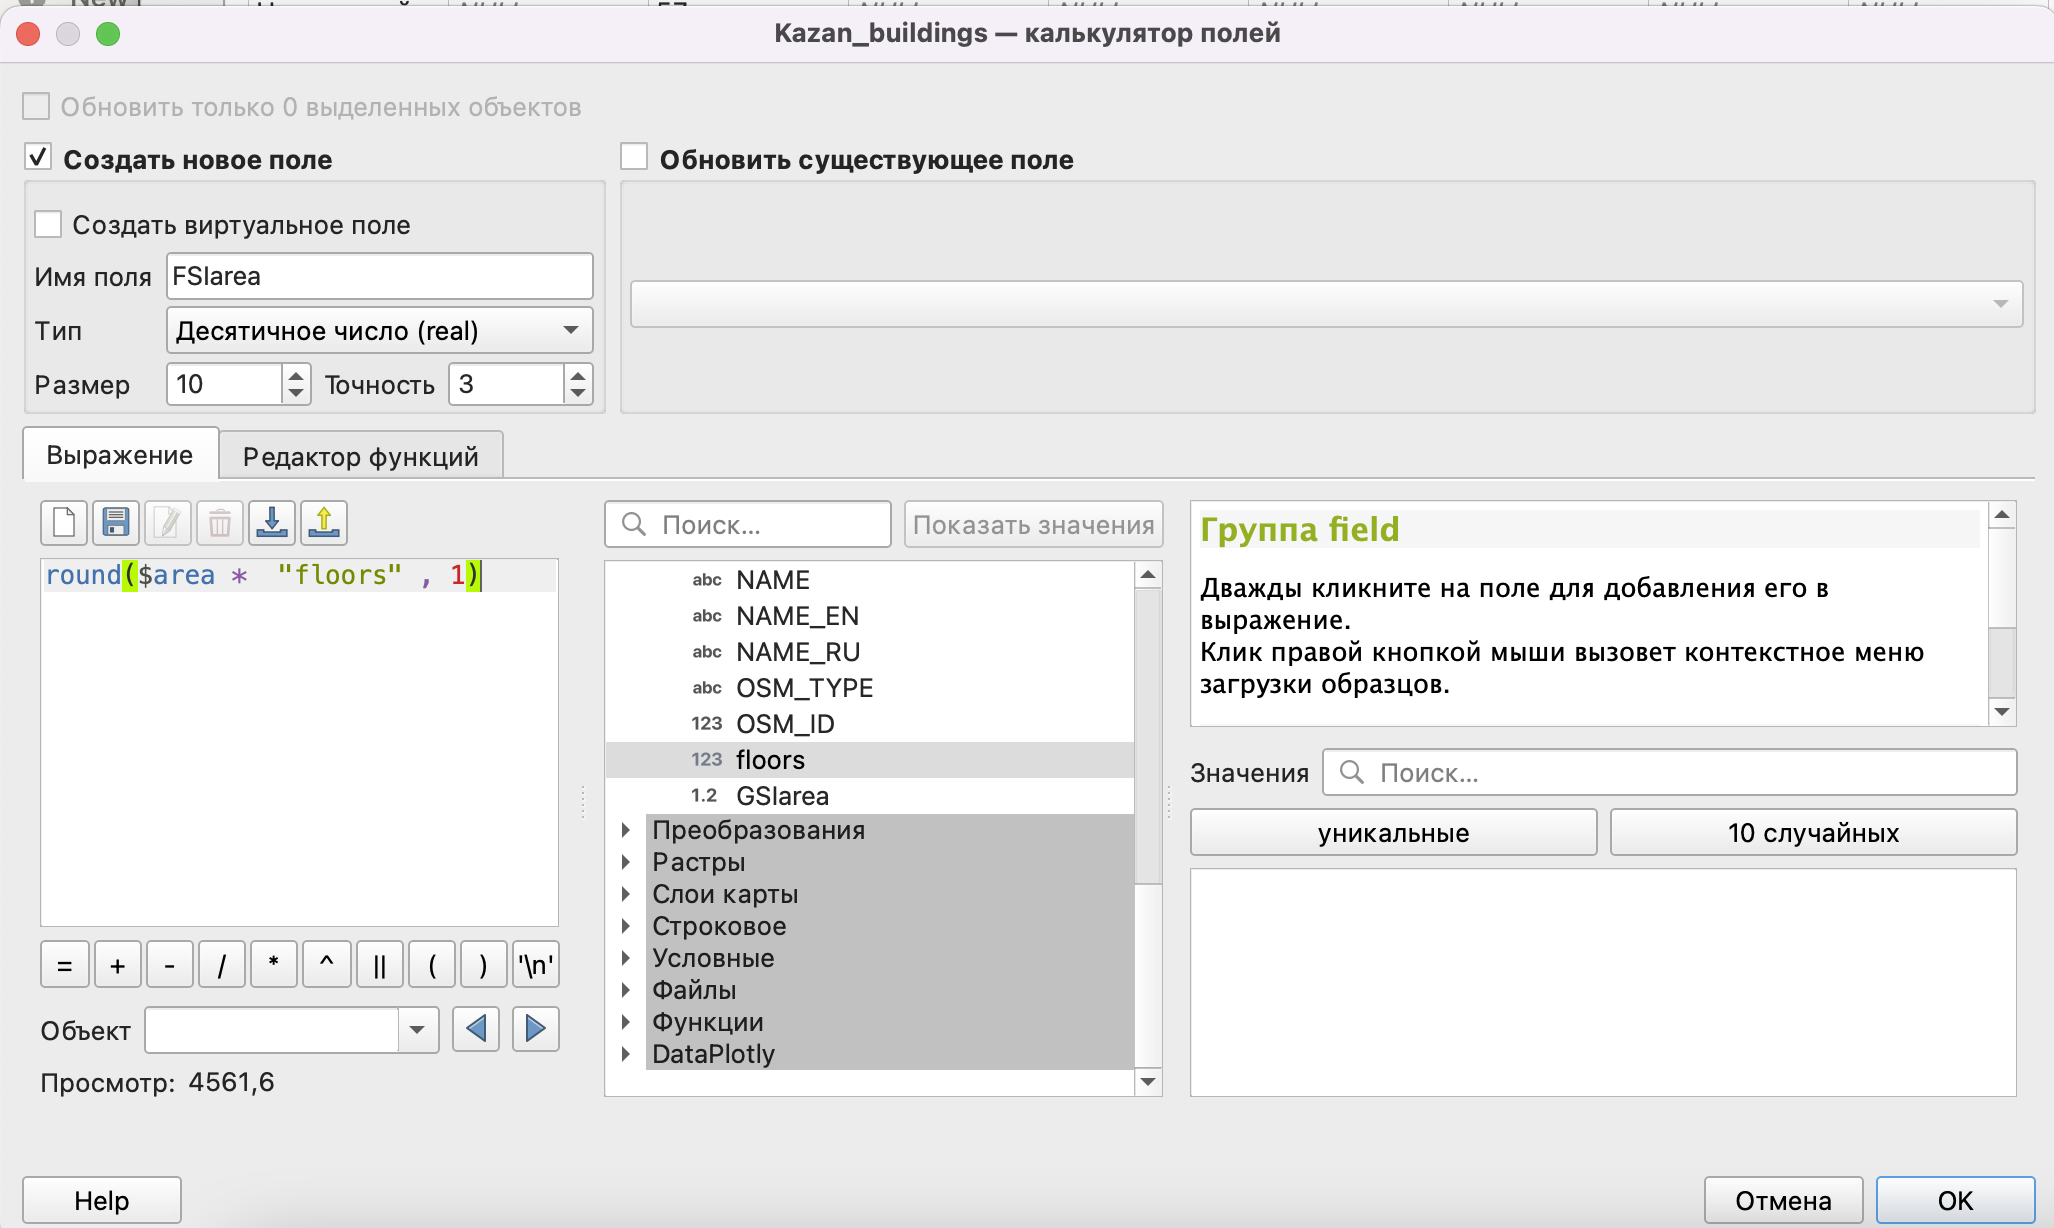Click the save expression floppy disk icon
This screenshot has width=2054, height=1228.
[116, 522]
